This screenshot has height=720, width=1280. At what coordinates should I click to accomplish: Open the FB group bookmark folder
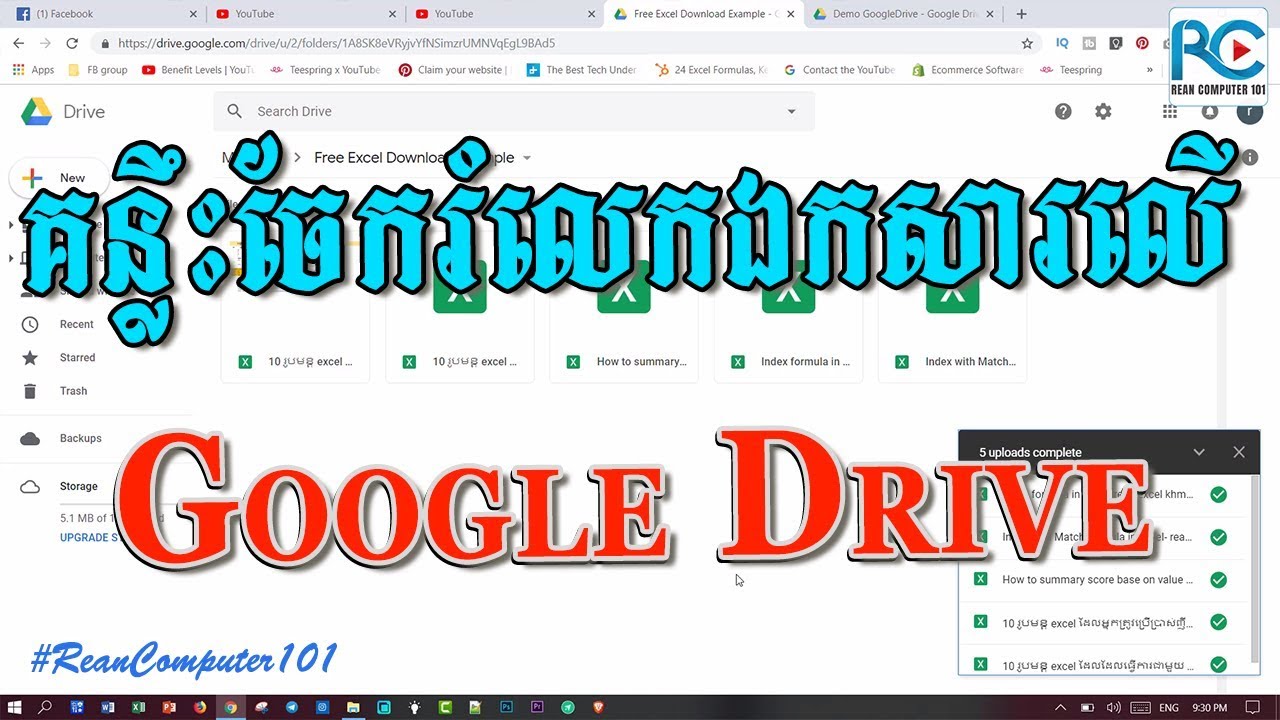(x=98, y=70)
